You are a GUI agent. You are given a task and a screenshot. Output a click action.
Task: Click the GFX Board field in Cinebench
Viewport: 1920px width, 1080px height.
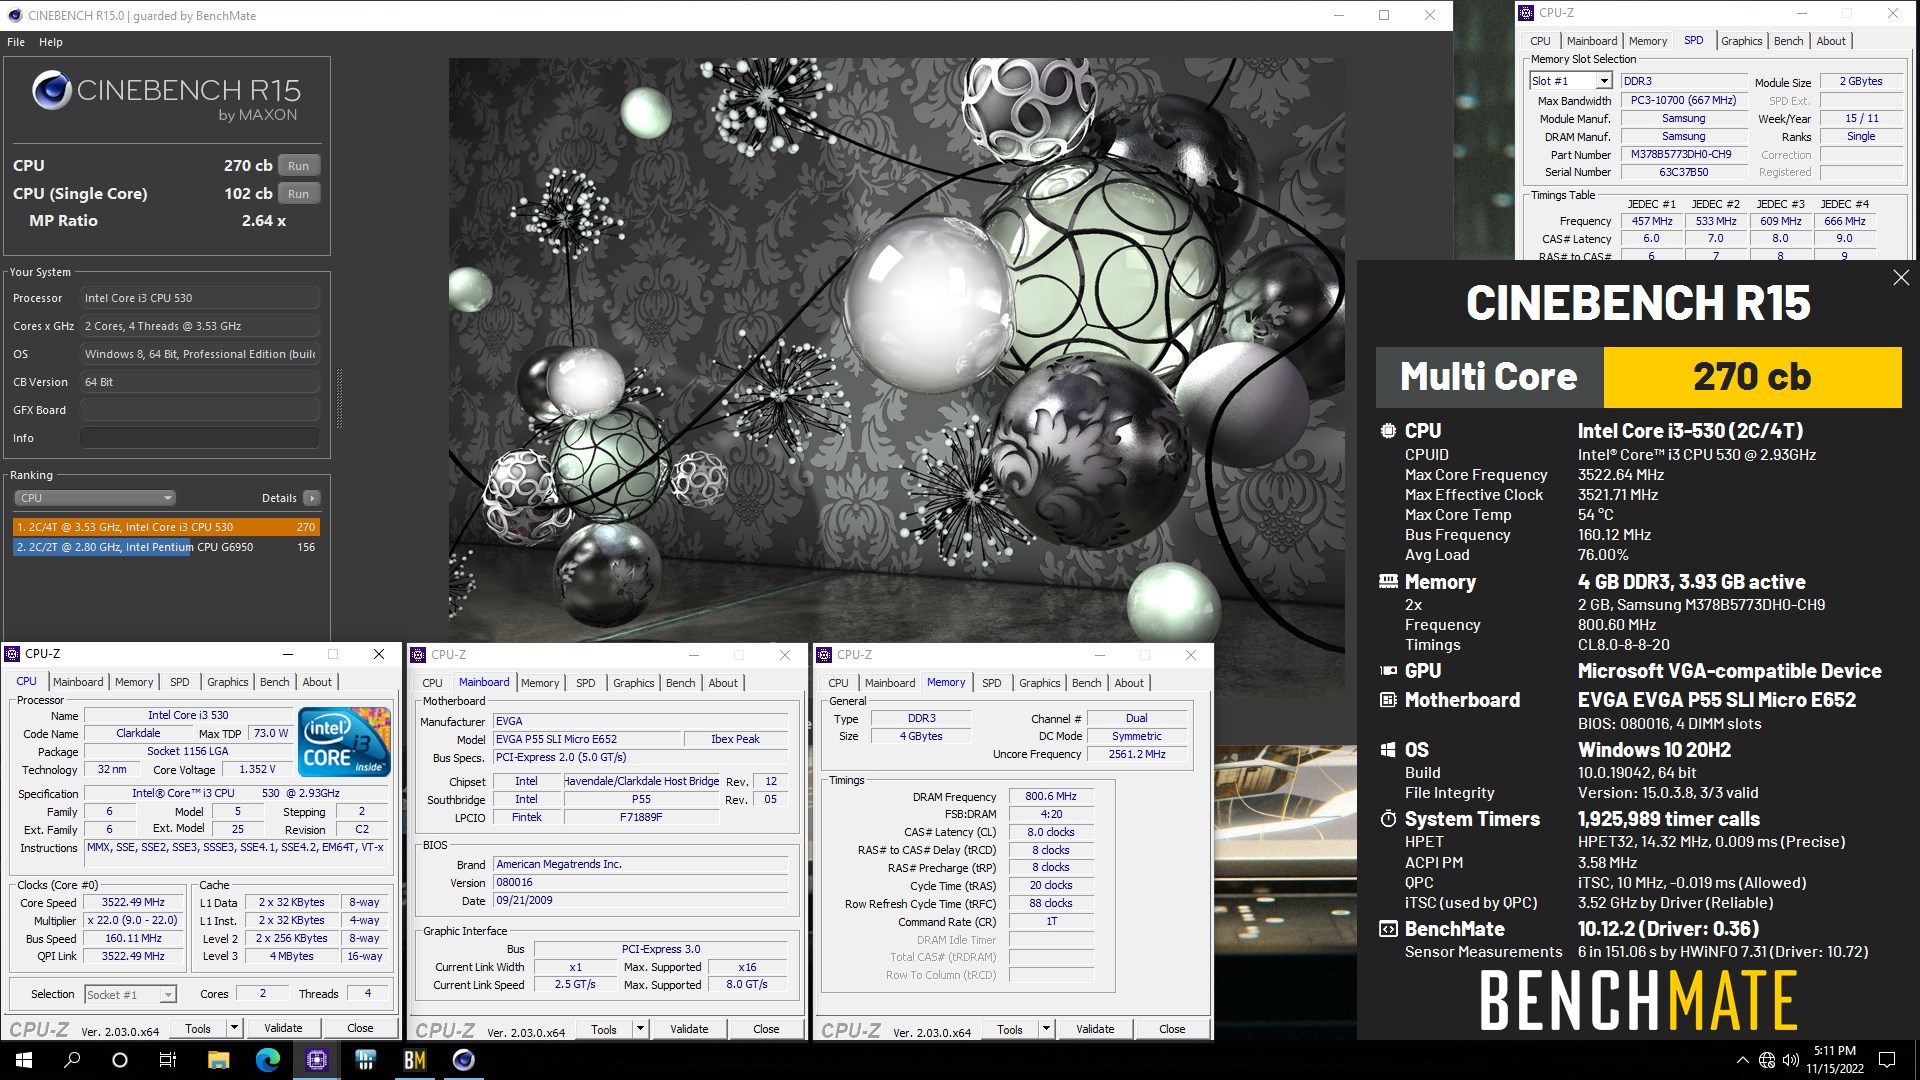coord(200,410)
